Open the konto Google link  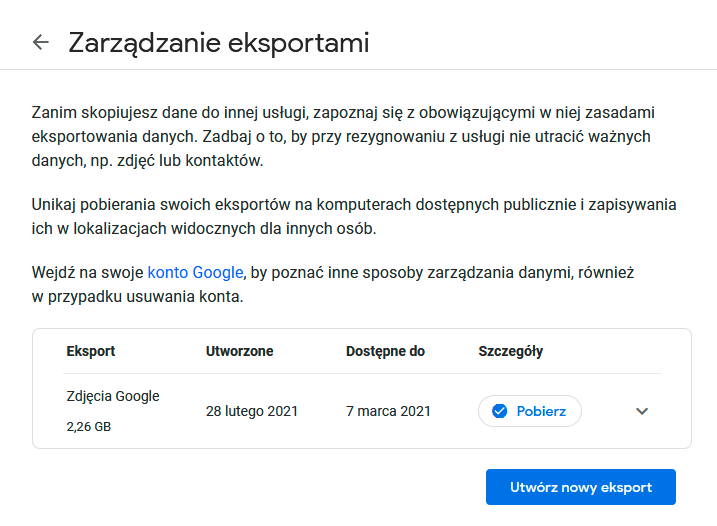195,272
